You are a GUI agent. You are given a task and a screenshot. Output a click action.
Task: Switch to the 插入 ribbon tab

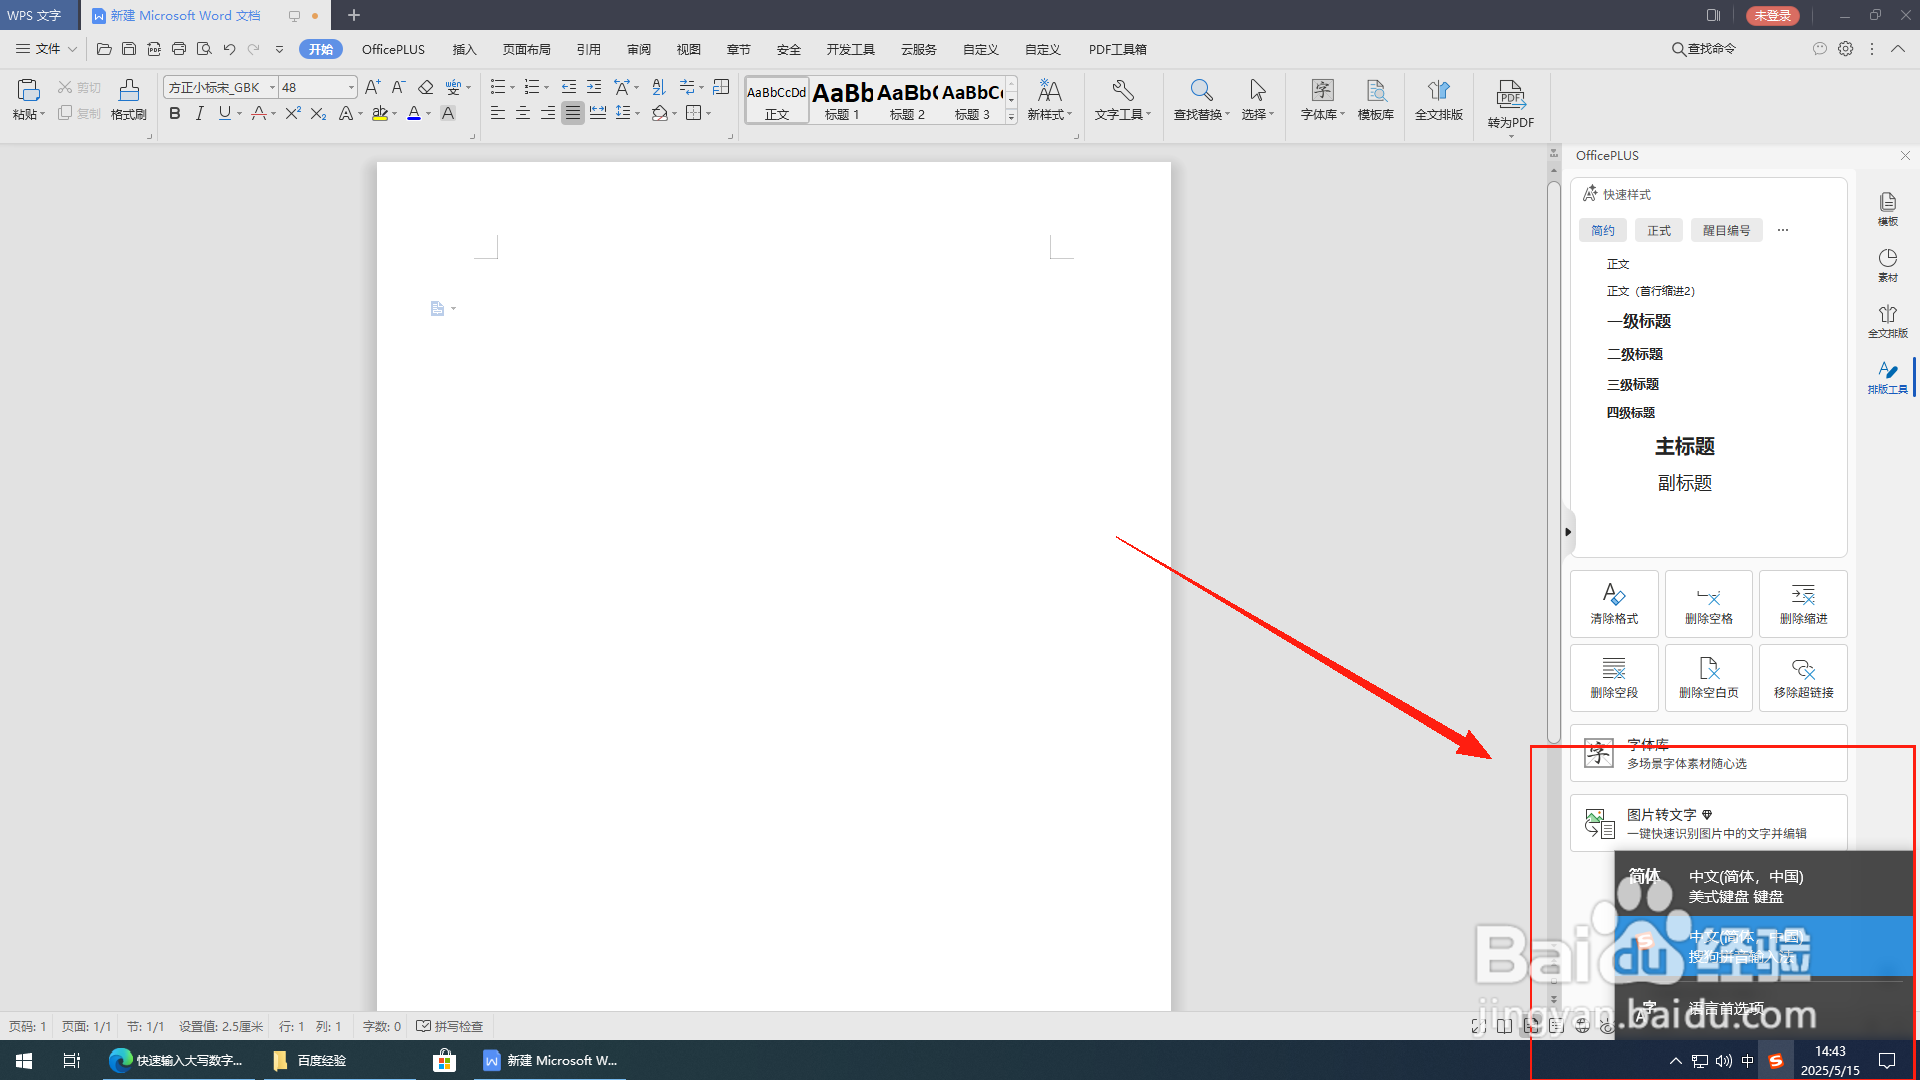[x=464, y=49]
